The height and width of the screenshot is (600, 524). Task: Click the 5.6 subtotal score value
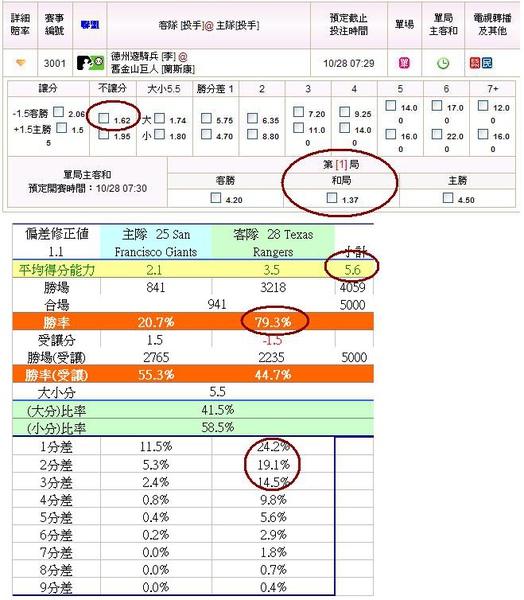point(353,270)
